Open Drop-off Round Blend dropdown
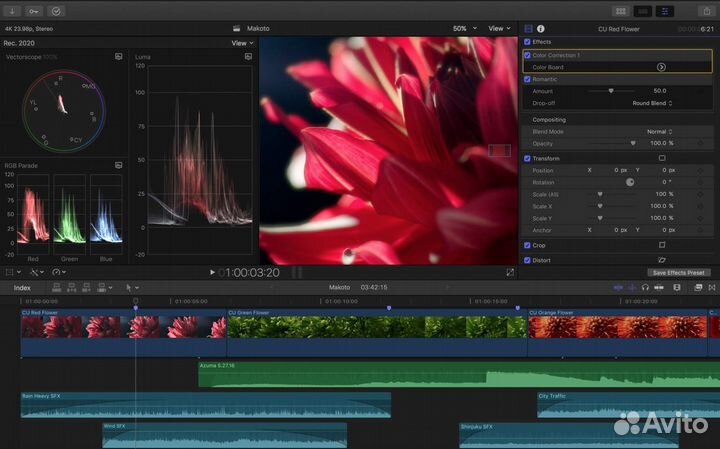This screenshot has height=449, width=720. click(x=652, y=103)
